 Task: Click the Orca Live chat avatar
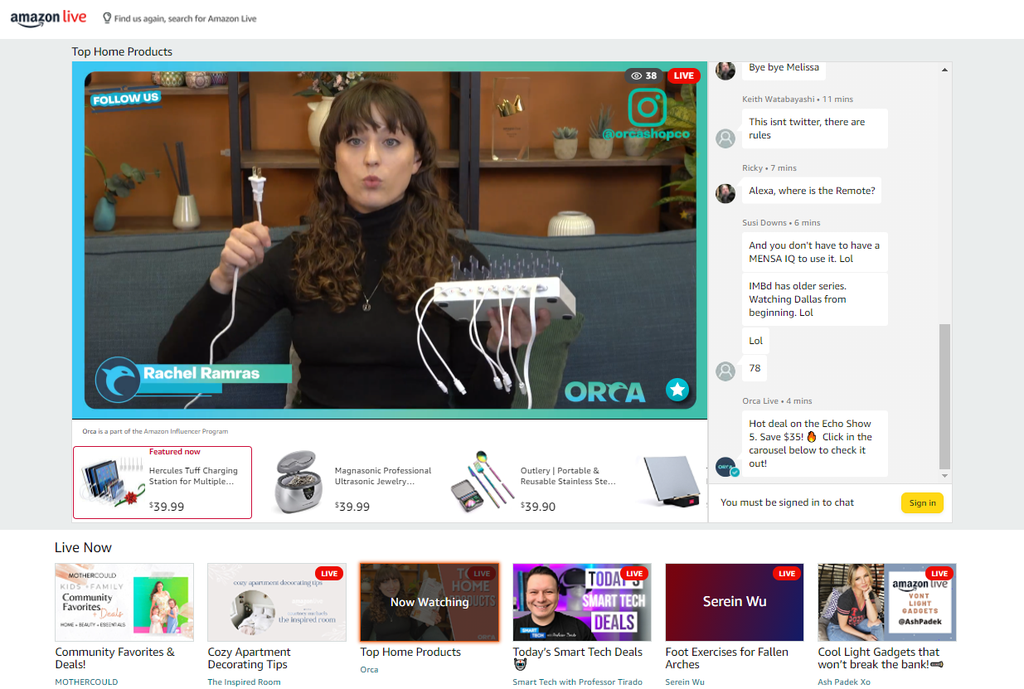(x=726, y=467)
